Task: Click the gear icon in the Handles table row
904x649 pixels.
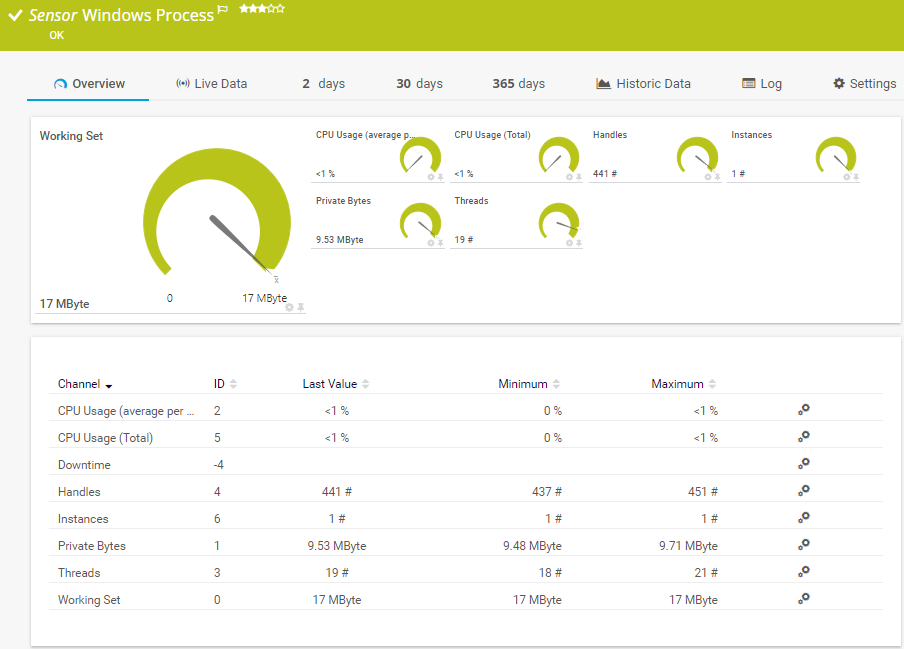Action: [x=803, y=491]
